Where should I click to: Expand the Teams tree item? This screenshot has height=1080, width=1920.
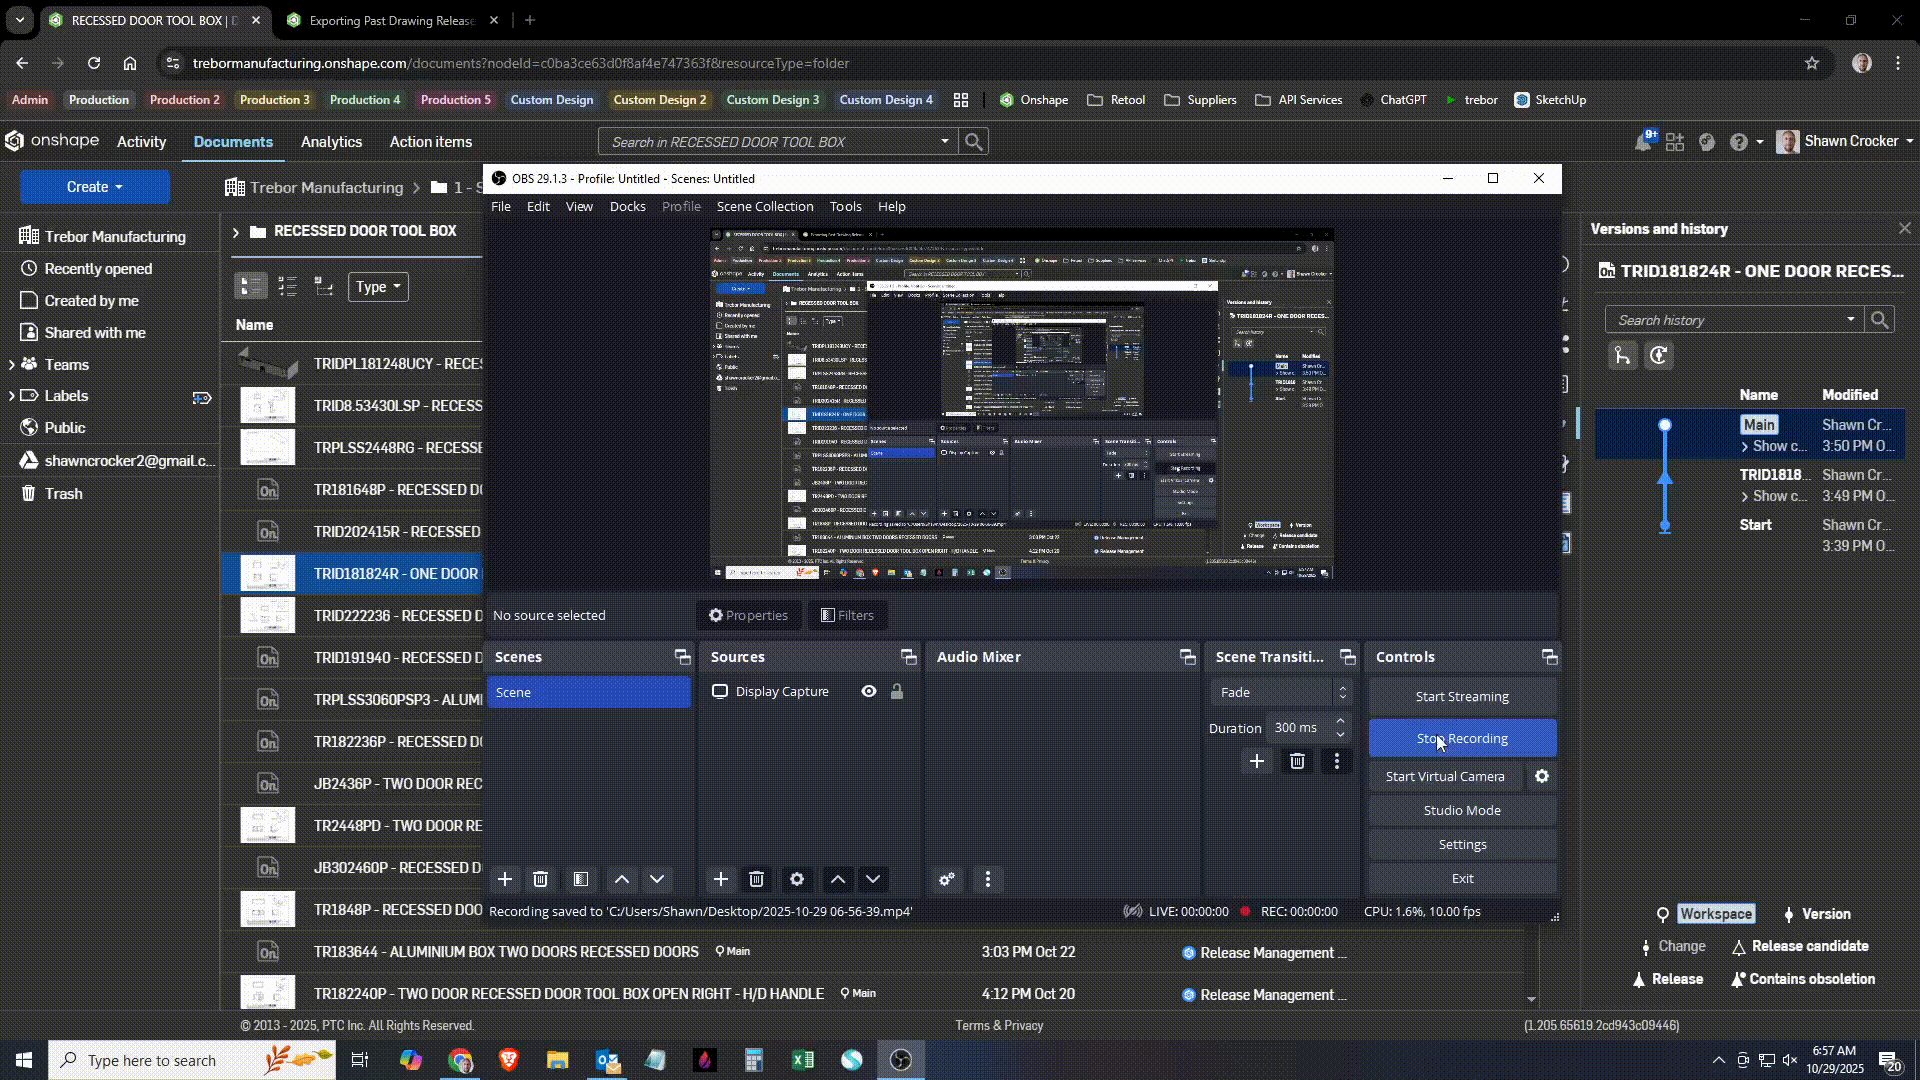11,365
